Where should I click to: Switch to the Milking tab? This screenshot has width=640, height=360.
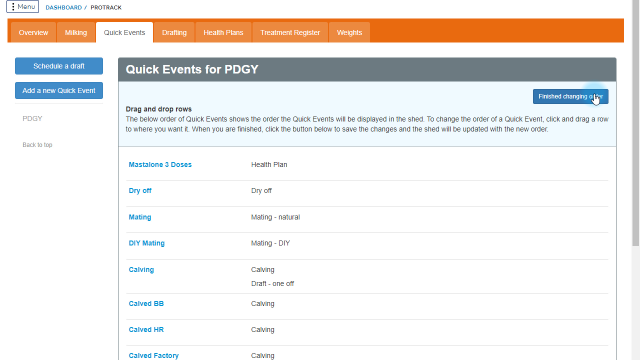click(x=76, y=33)
